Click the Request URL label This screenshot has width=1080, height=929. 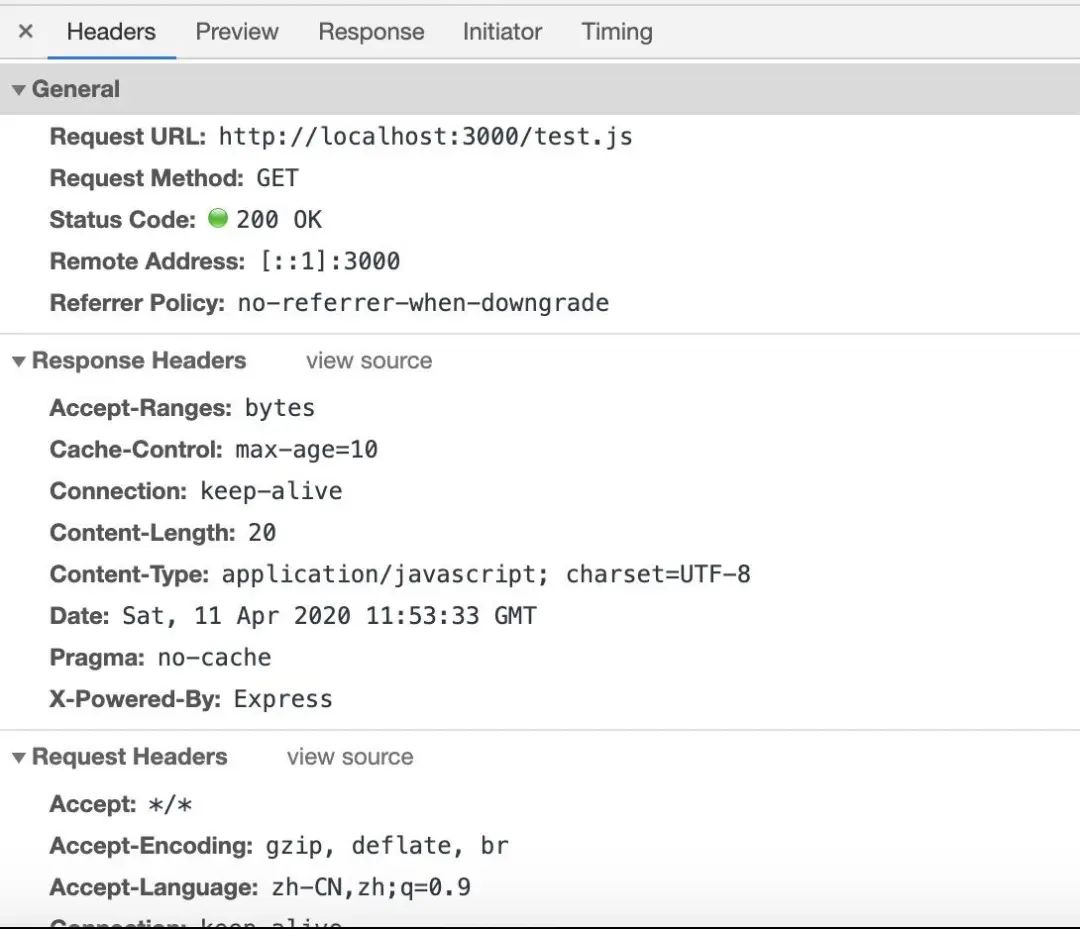(x=128, y=136)
